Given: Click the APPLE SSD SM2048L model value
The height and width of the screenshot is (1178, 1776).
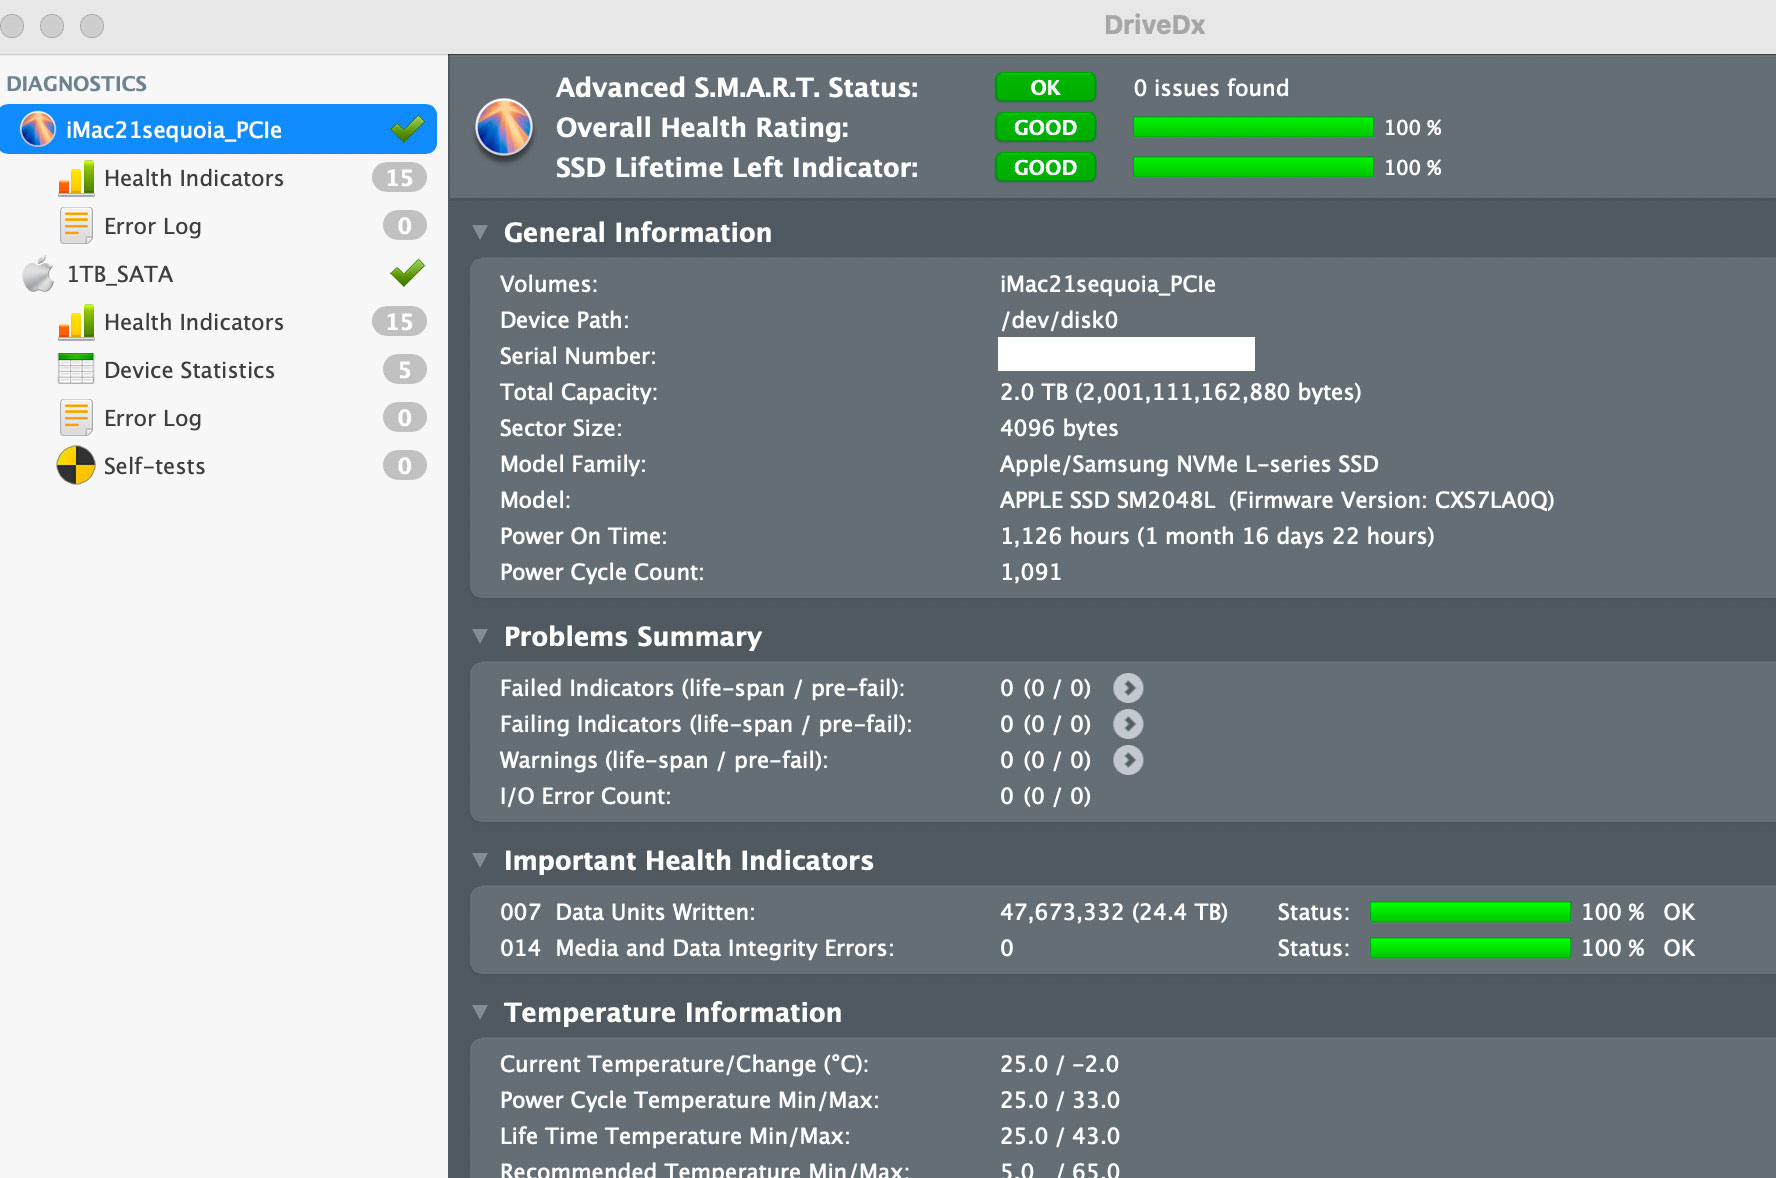Looking at the screenshot, I should click(x=1277, y=500).
